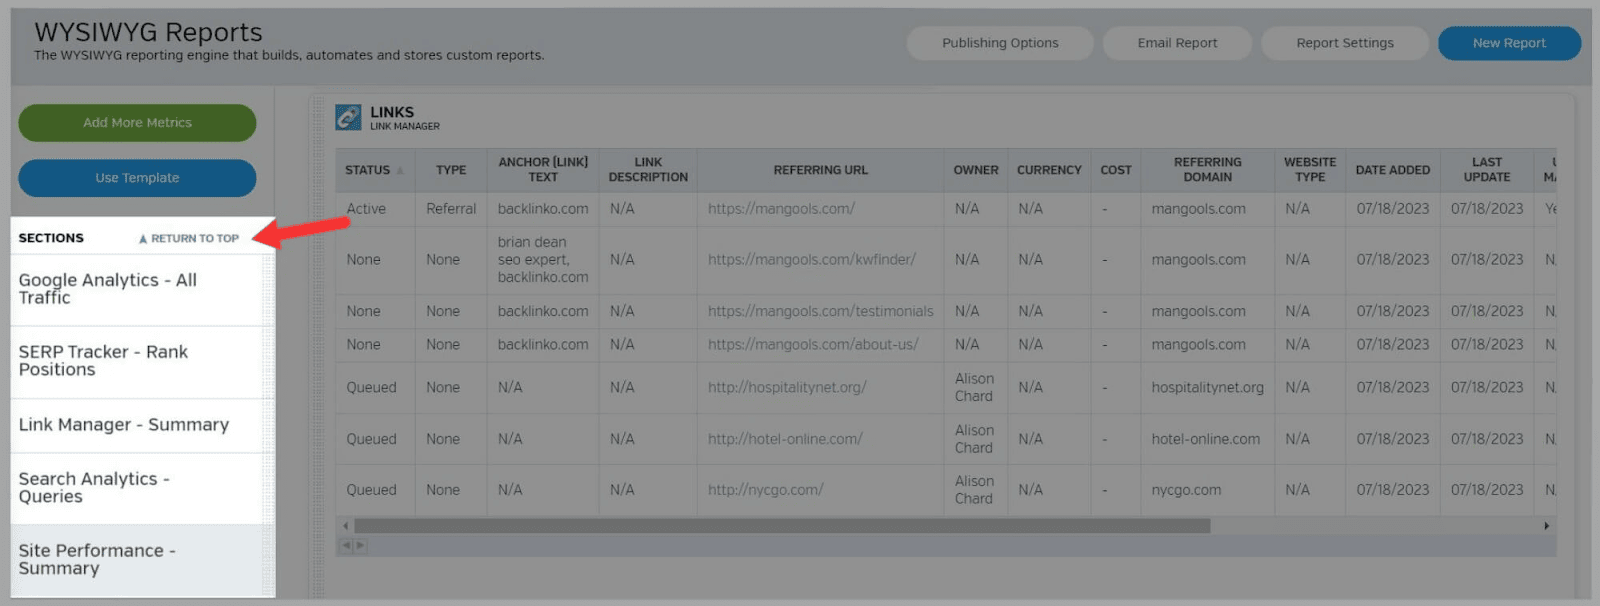The height and width of the screenshot is (606, 1600).
Task: Select SERP Tracker - Rank Positions section
Action: click(x=103, y=361)
